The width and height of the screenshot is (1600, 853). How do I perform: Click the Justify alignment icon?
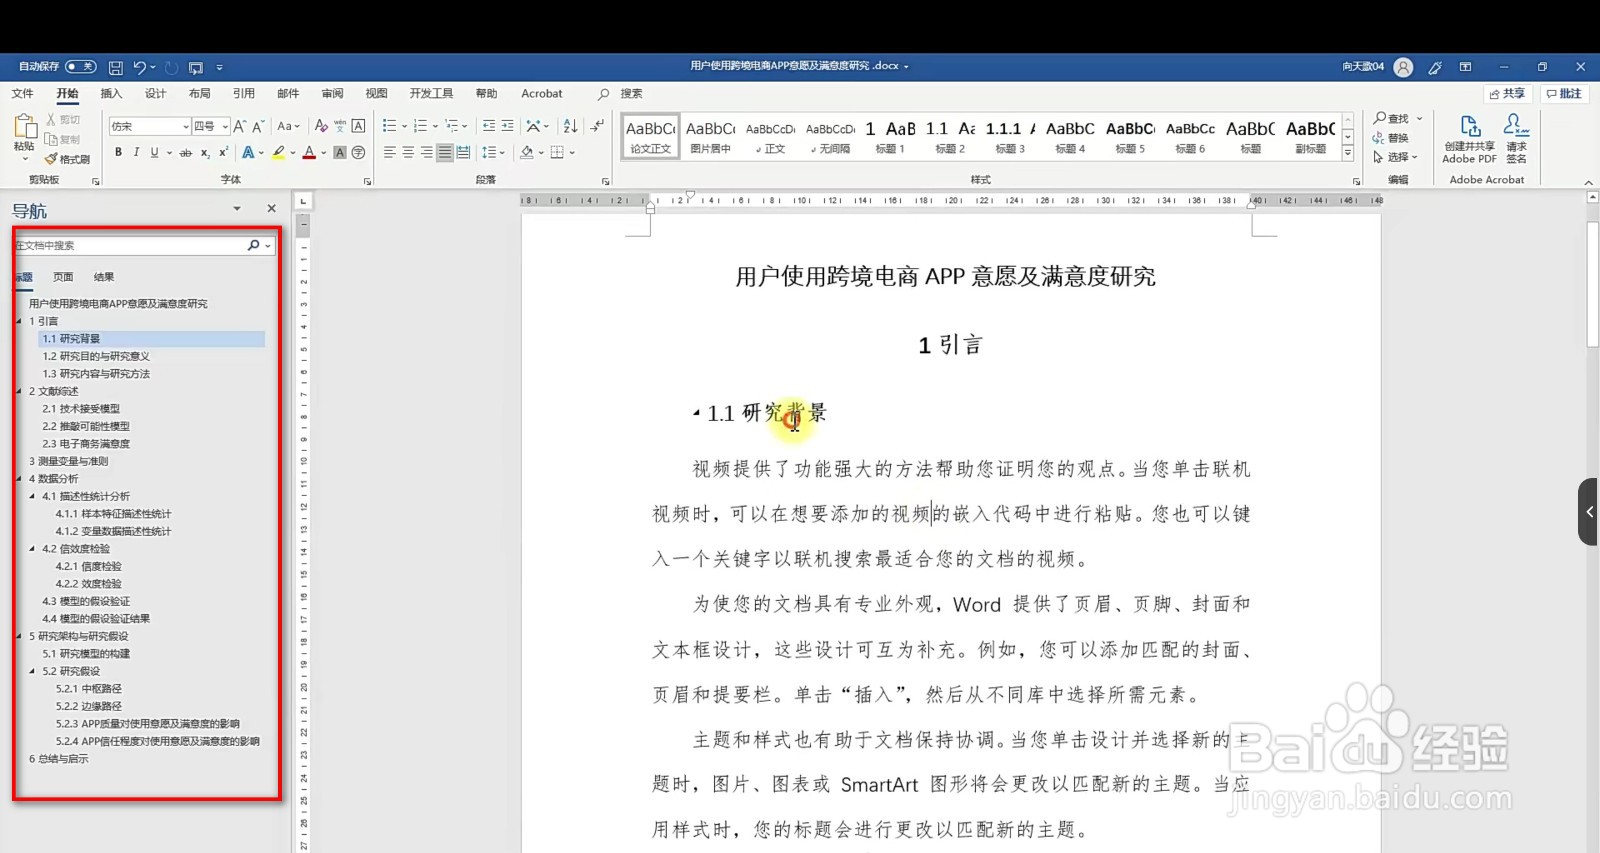pyautogui.click(x=445, y=152)
